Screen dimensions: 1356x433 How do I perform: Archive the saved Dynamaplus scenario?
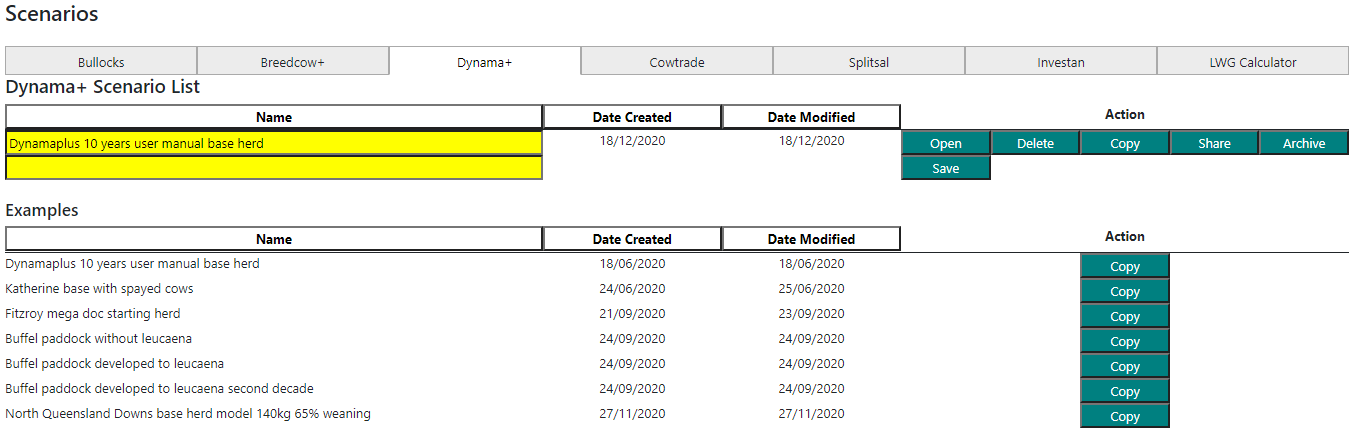(1304, 143)
